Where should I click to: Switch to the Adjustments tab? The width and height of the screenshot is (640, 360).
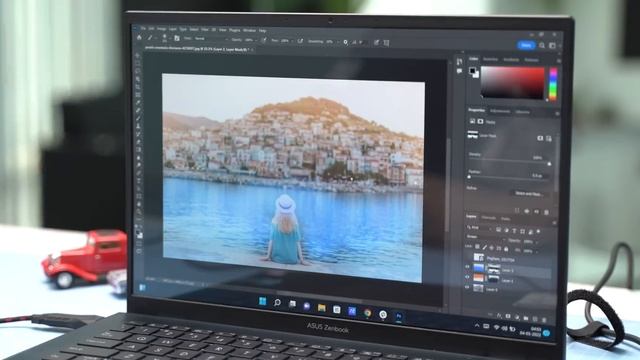(500, 111)
